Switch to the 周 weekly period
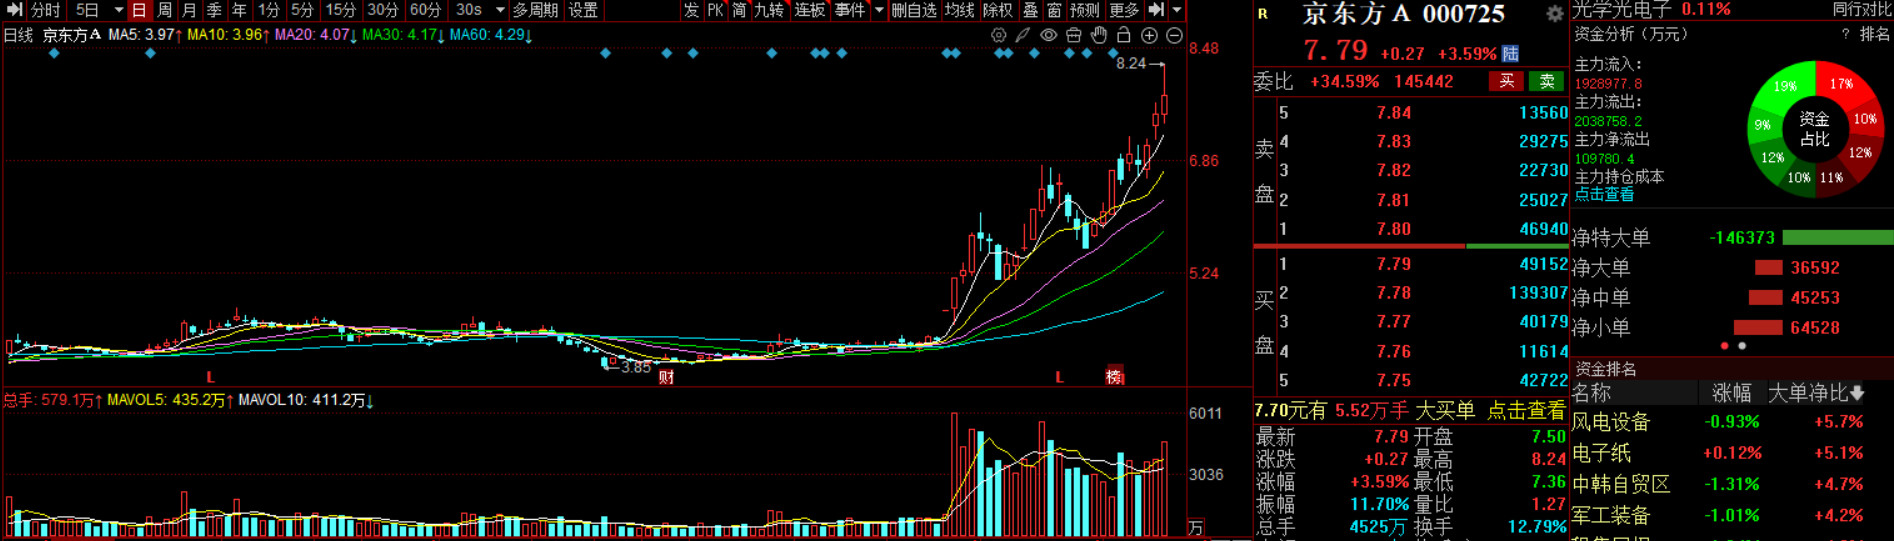This screenshot has height=541, width=1894. [x=165, y=10]
